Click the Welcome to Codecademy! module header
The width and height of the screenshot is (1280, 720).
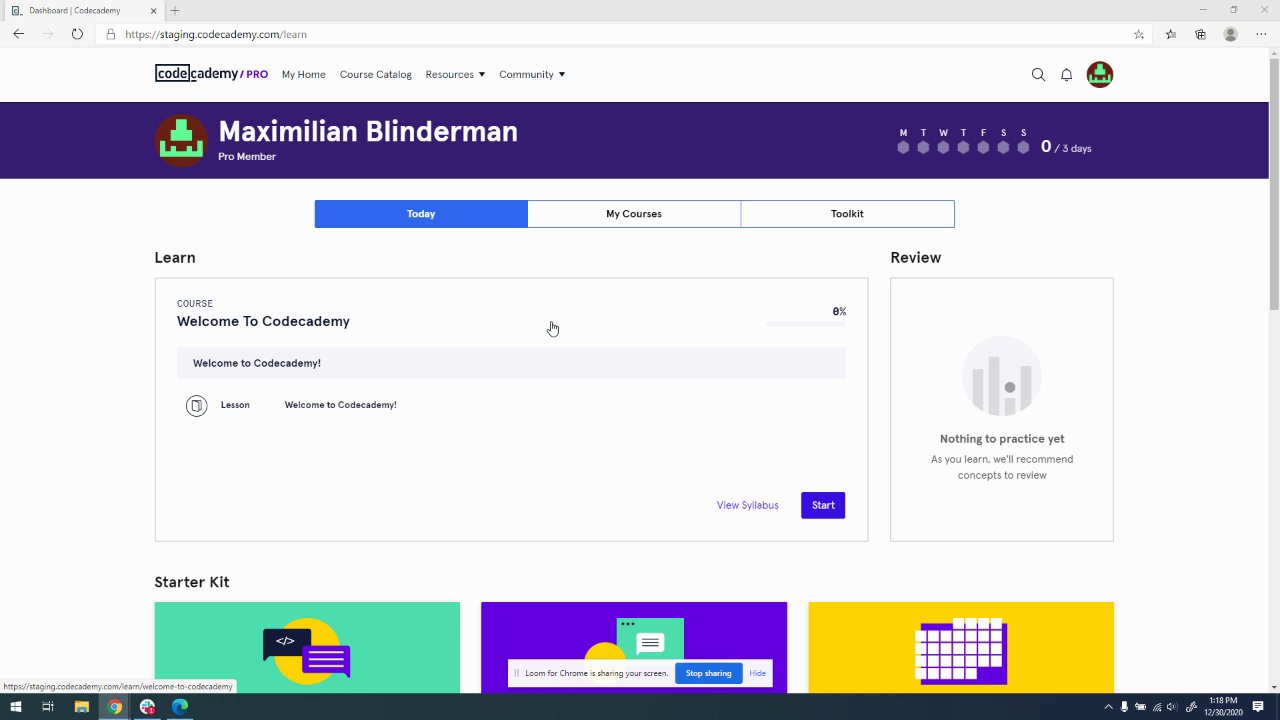point(511,363)
